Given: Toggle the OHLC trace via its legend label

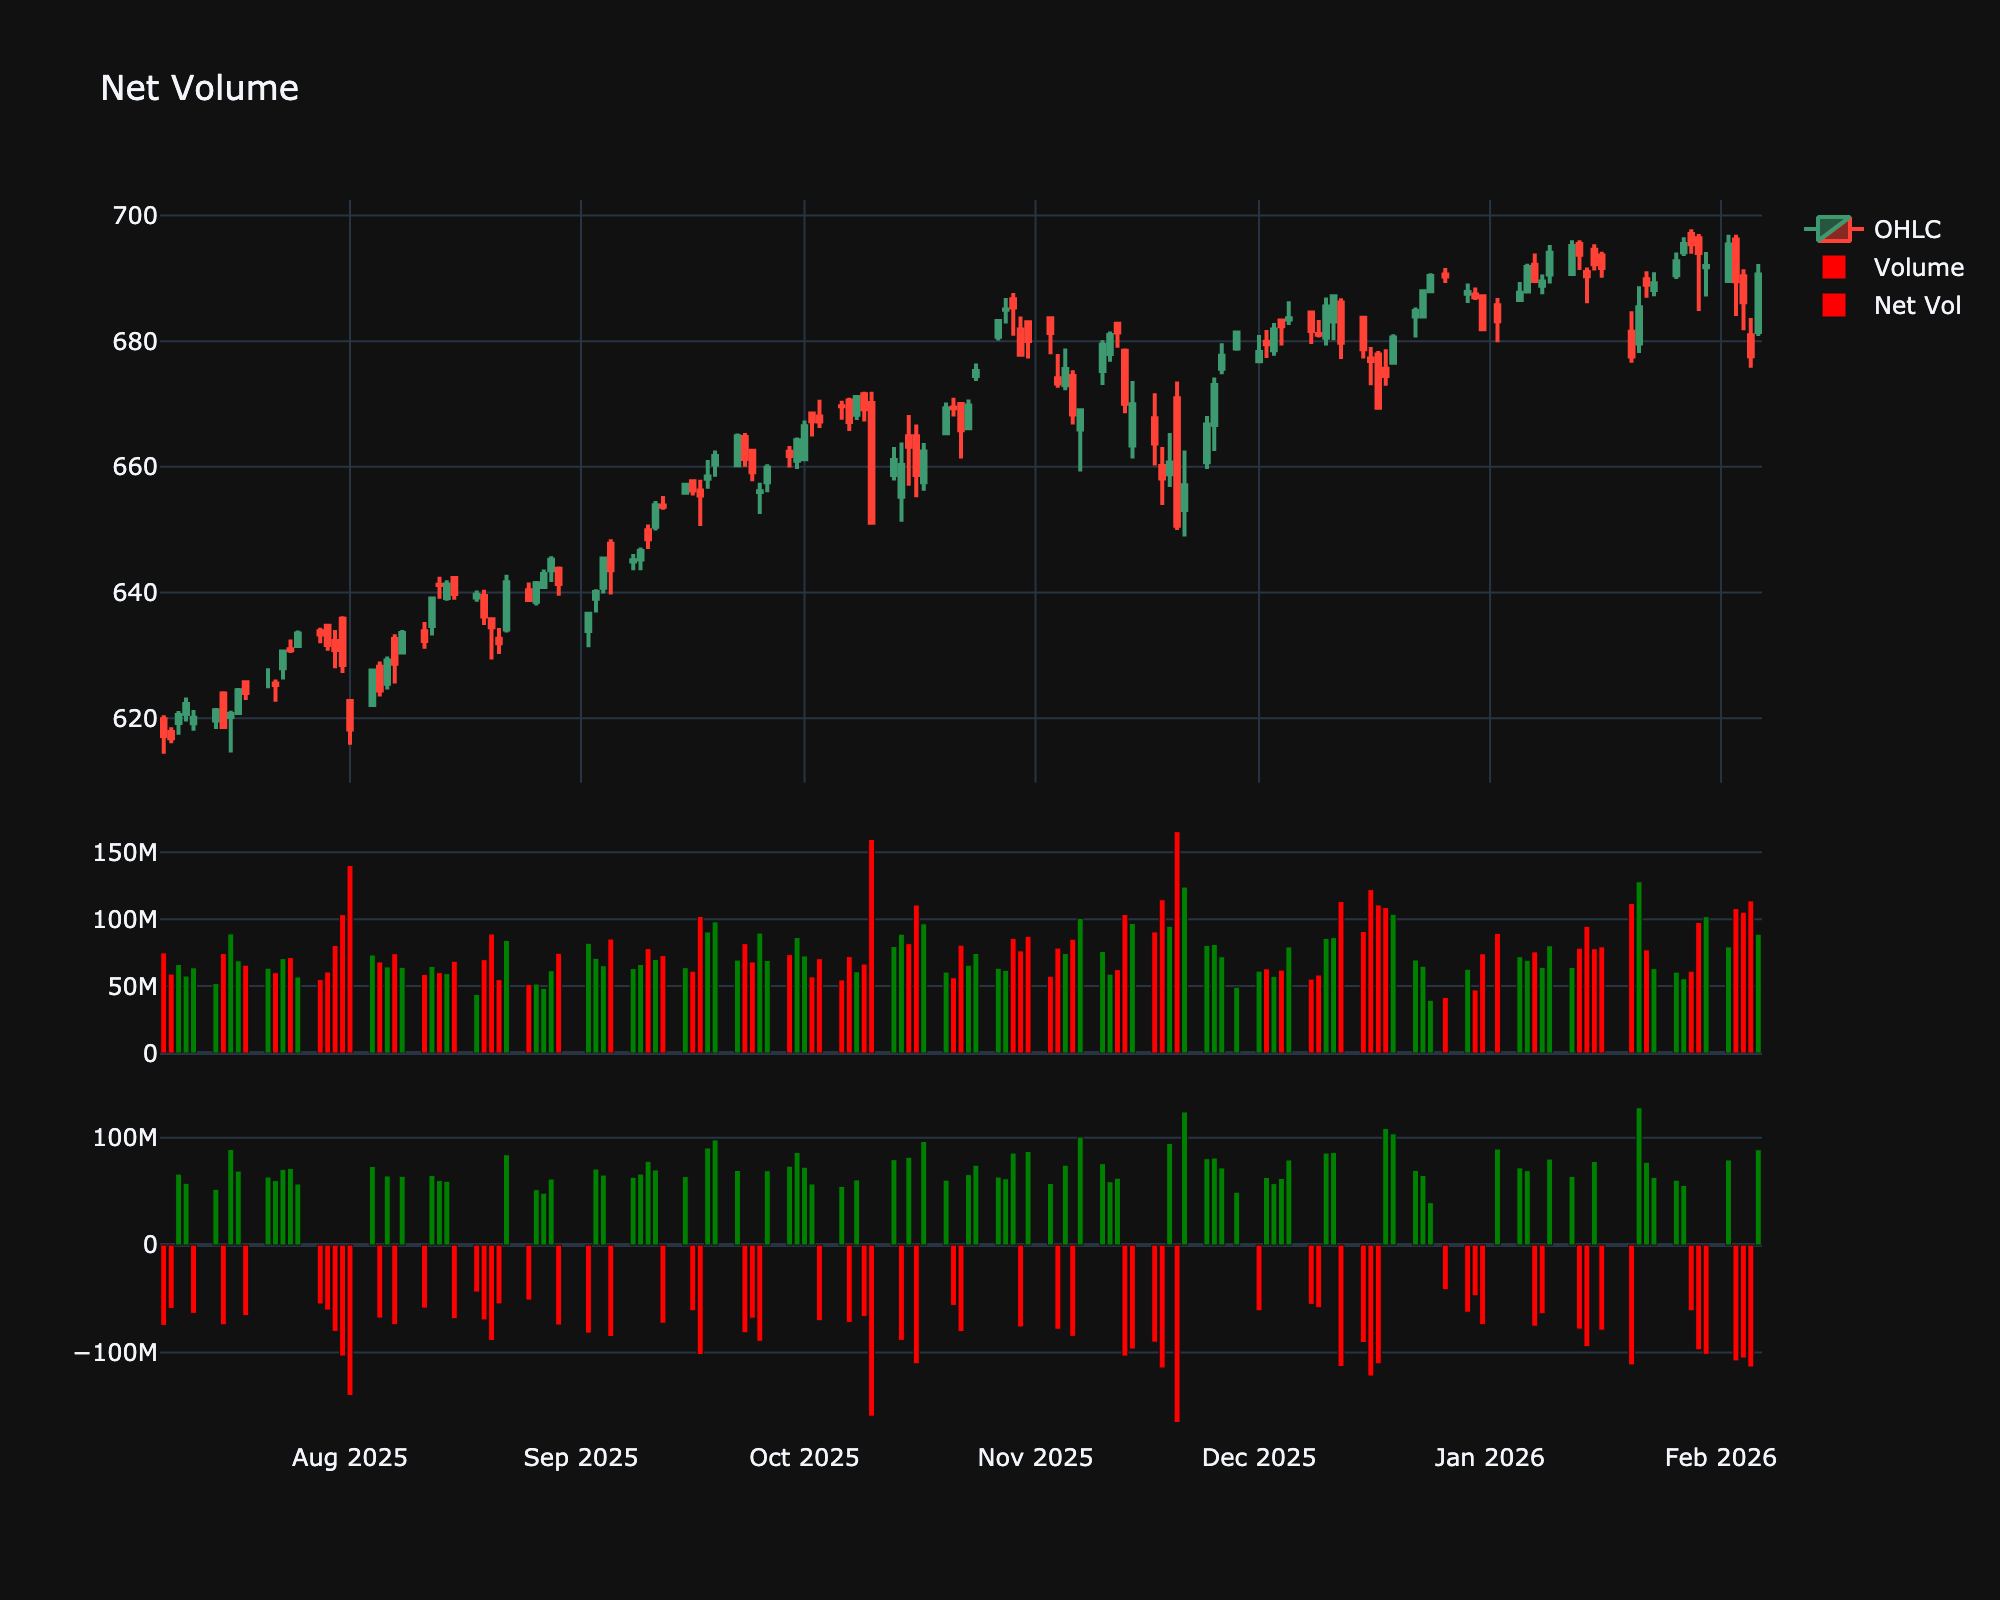Looking at the screenshot, I should pyautogui.click(x=1906, y=229).
